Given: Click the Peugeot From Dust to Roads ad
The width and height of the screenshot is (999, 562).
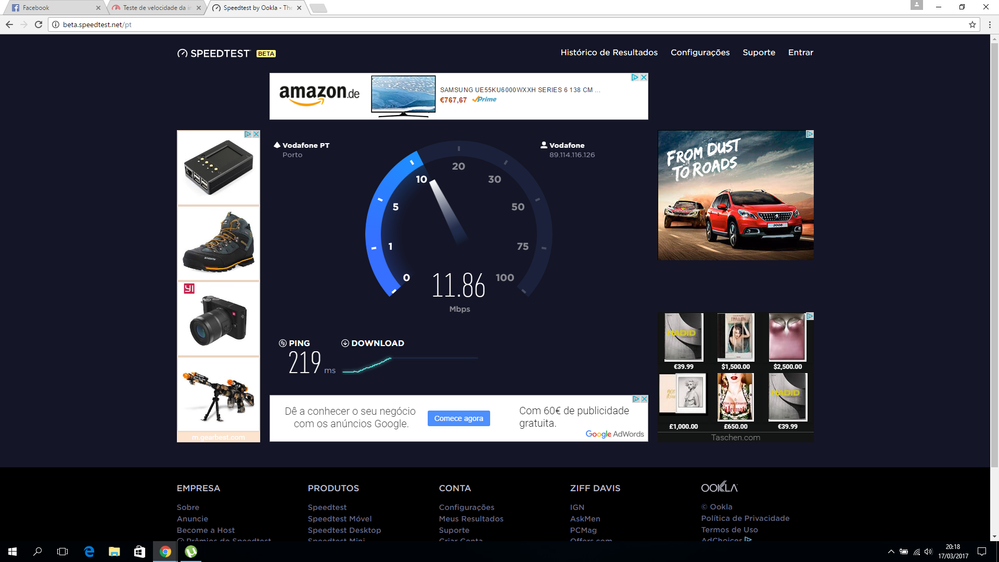Looking at the screenshot, I should point(735,195).
